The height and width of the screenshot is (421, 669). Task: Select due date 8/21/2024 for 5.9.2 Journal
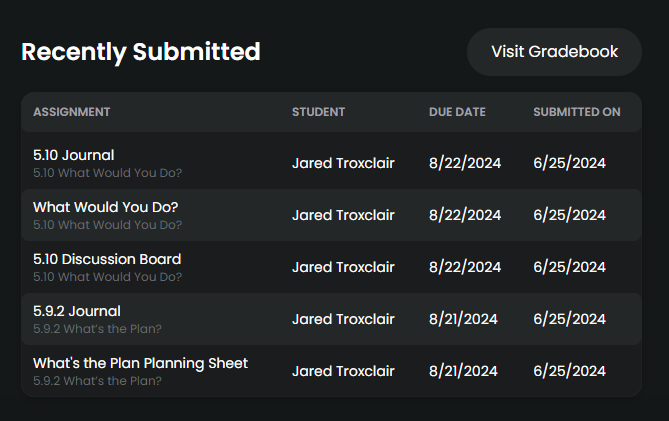[463, 319]
